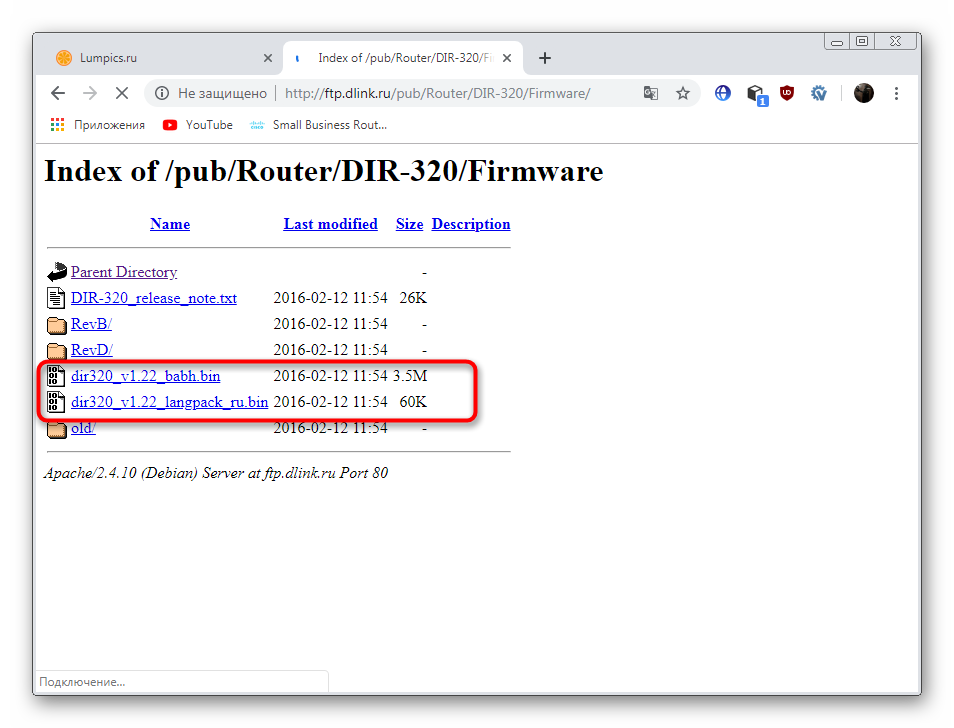This screenshot has width=954, height=728.
Task: Open the RevB/ folder
Action: pyautogui.click(x=91, y=324)
